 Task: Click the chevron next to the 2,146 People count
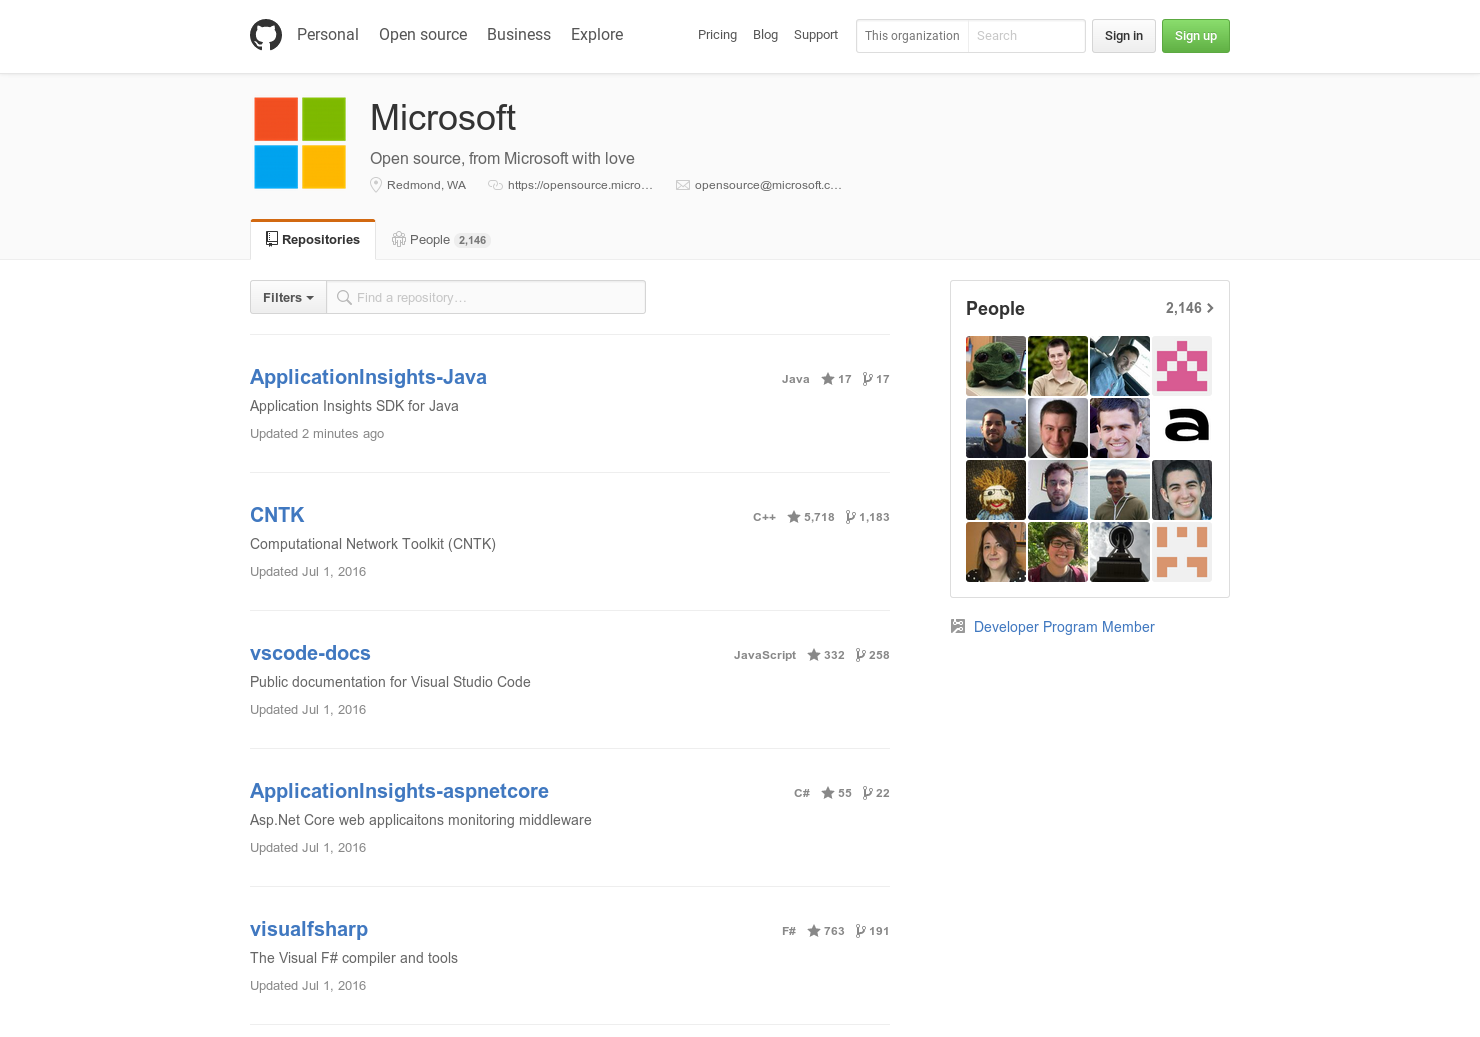coord(1211,308)
